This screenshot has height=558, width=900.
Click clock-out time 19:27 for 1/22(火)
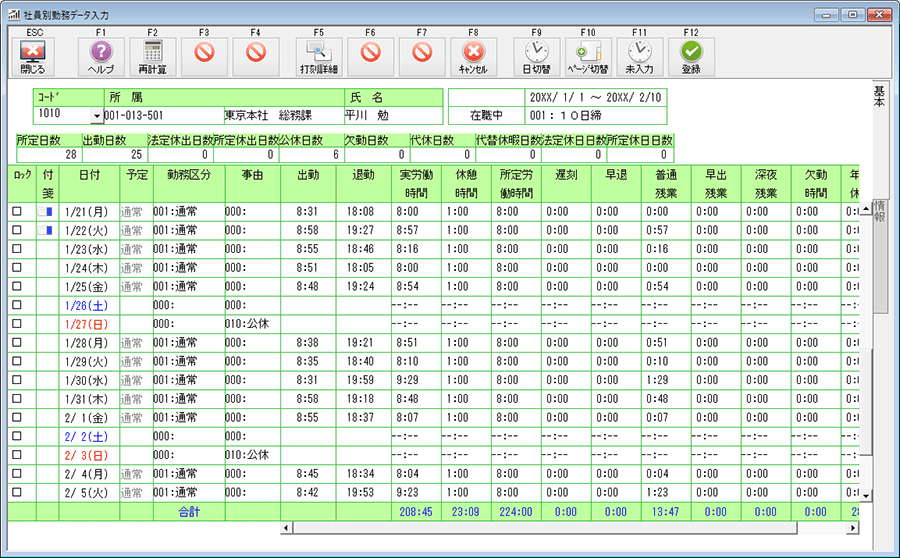[x=360, y=230]
